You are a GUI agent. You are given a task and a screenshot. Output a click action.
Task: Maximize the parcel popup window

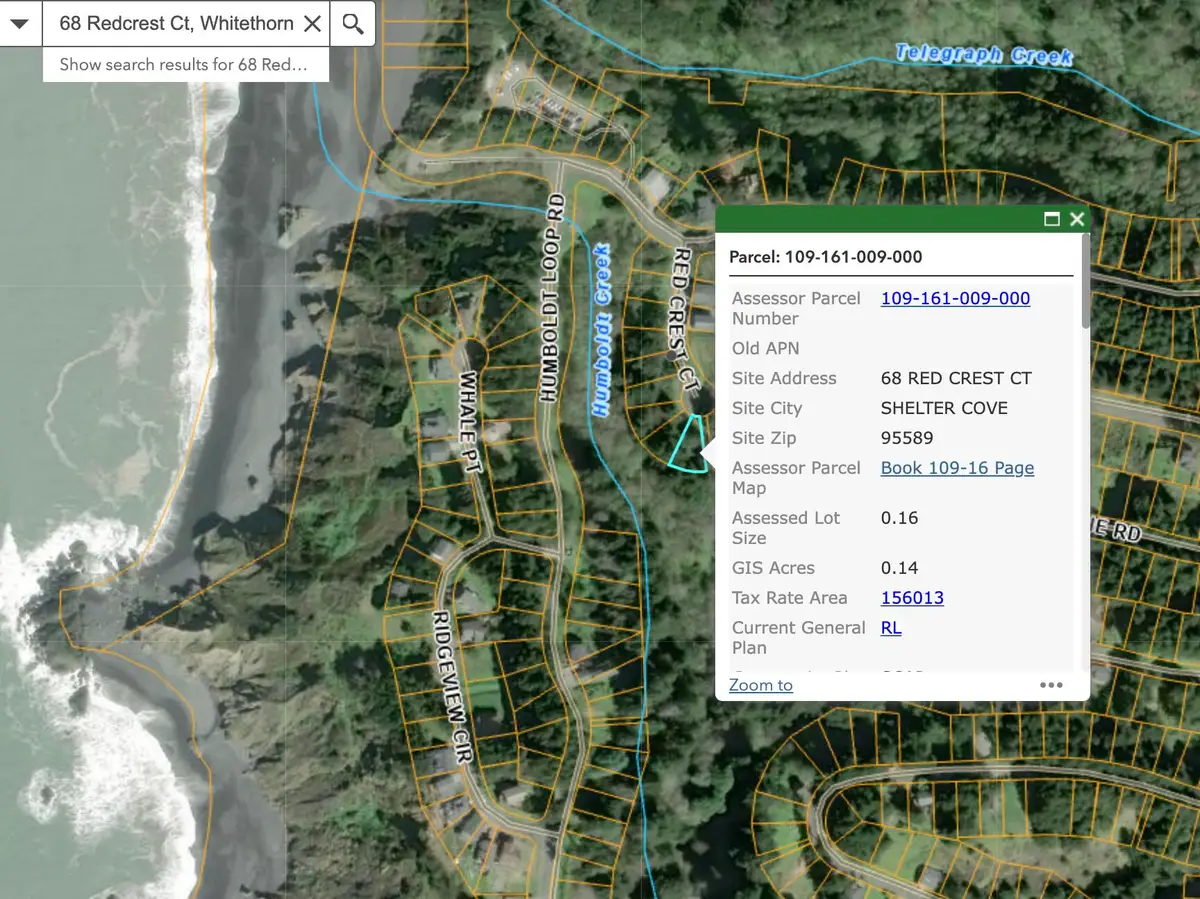tap(1051, 219)
